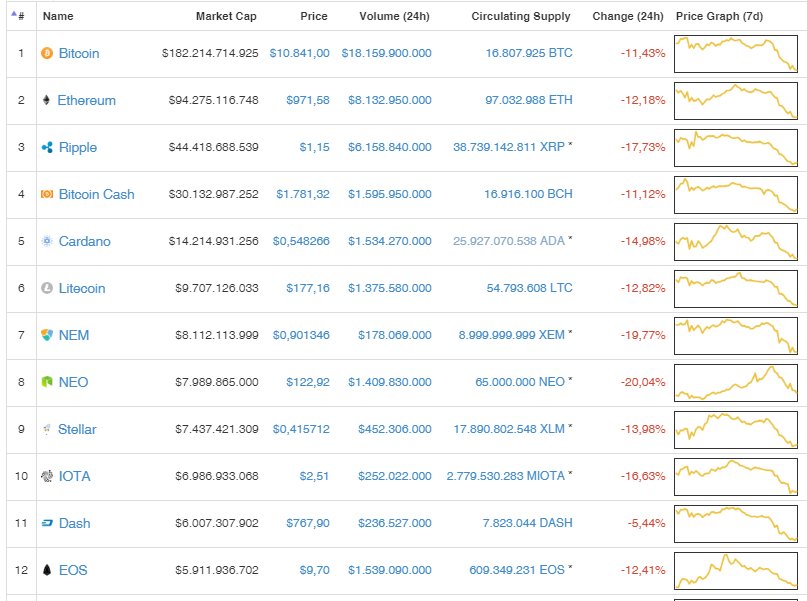Open the Cardano name link
This screenshot has width=807, height=601.
pos(84,241)
